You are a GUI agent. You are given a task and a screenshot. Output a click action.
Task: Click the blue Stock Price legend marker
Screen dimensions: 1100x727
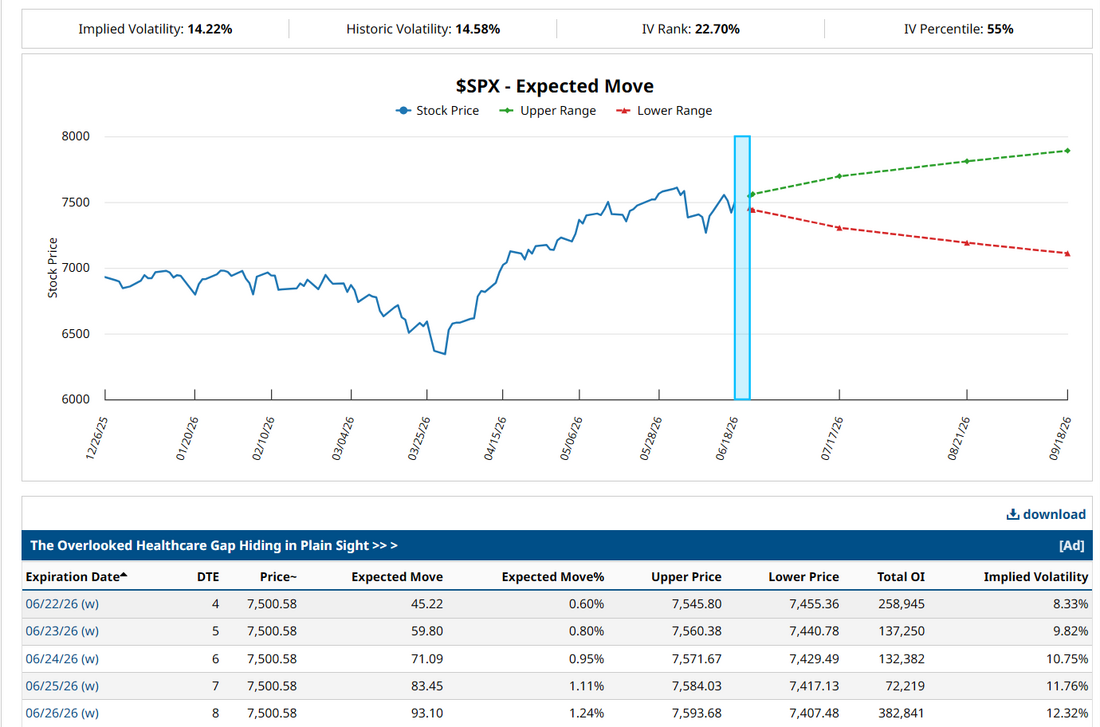403,111
